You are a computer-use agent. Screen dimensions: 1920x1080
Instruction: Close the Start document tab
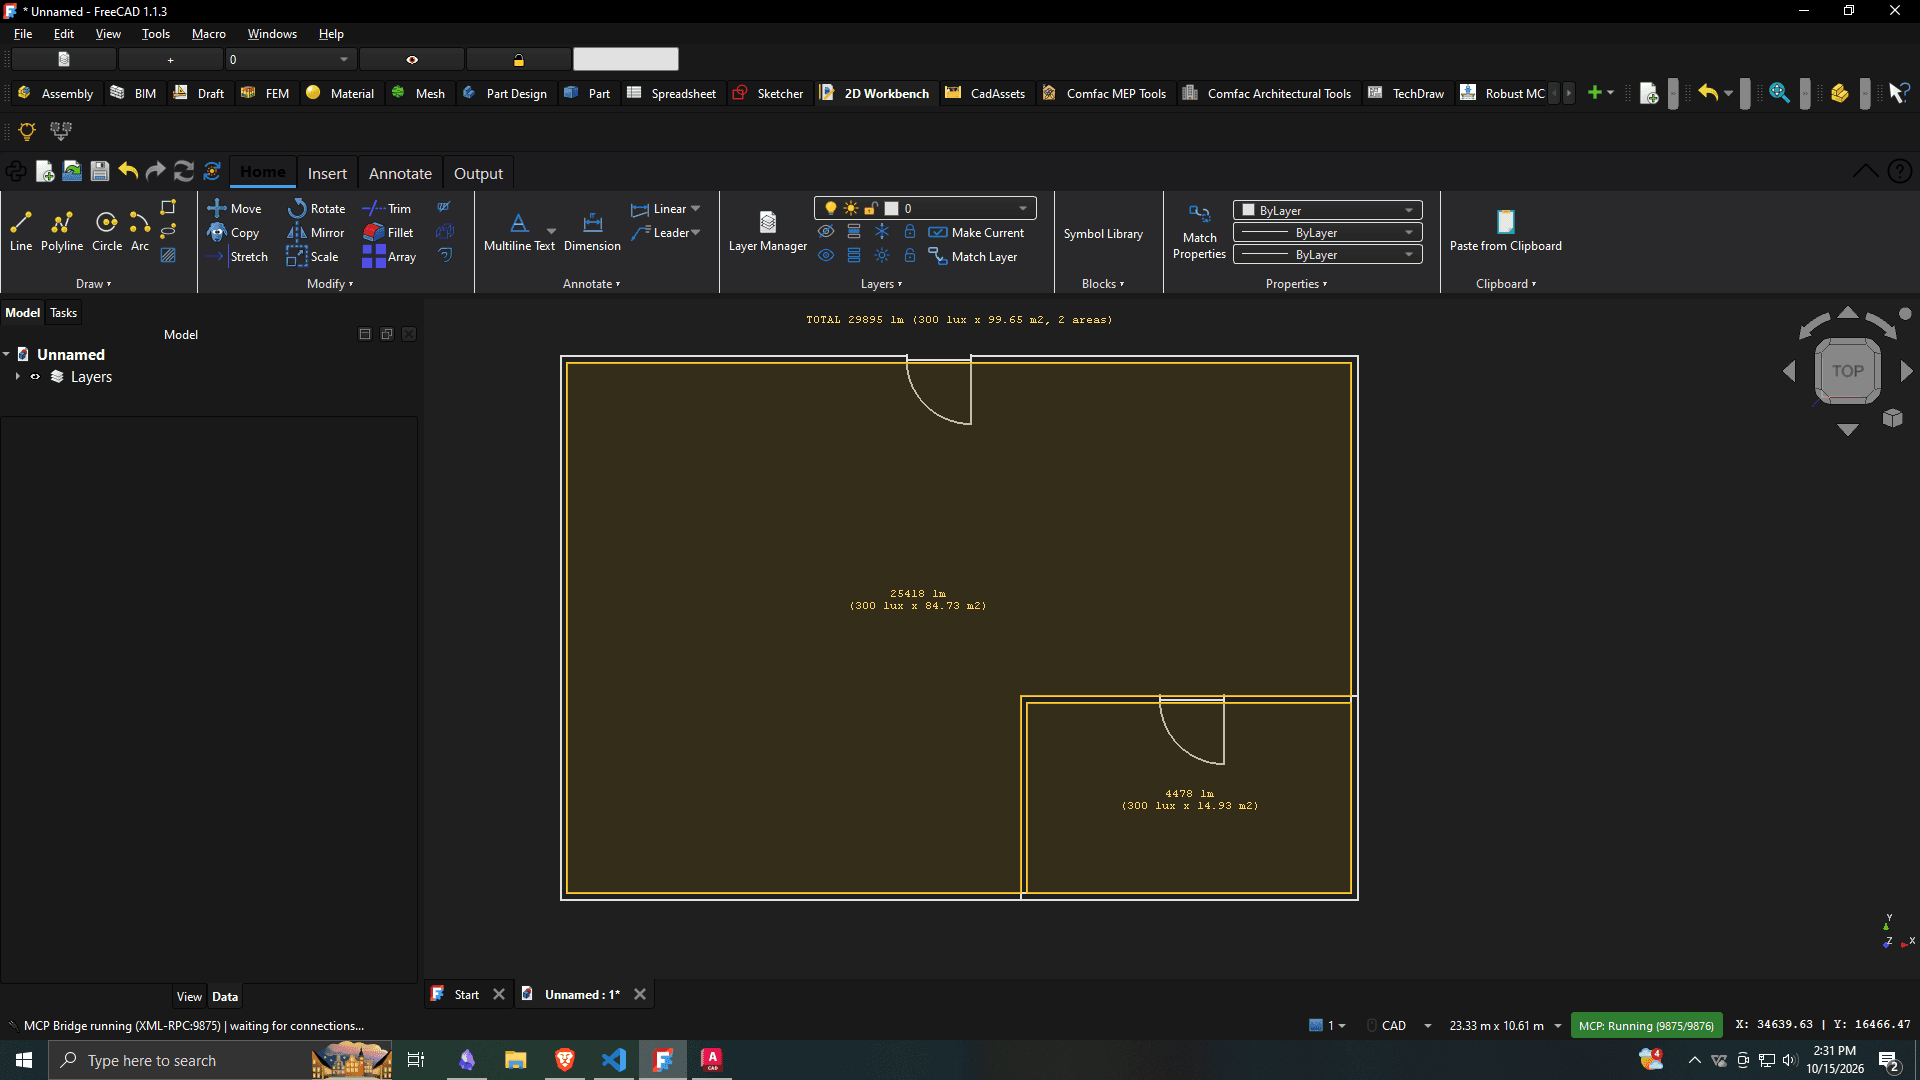(x=499, y=994)
